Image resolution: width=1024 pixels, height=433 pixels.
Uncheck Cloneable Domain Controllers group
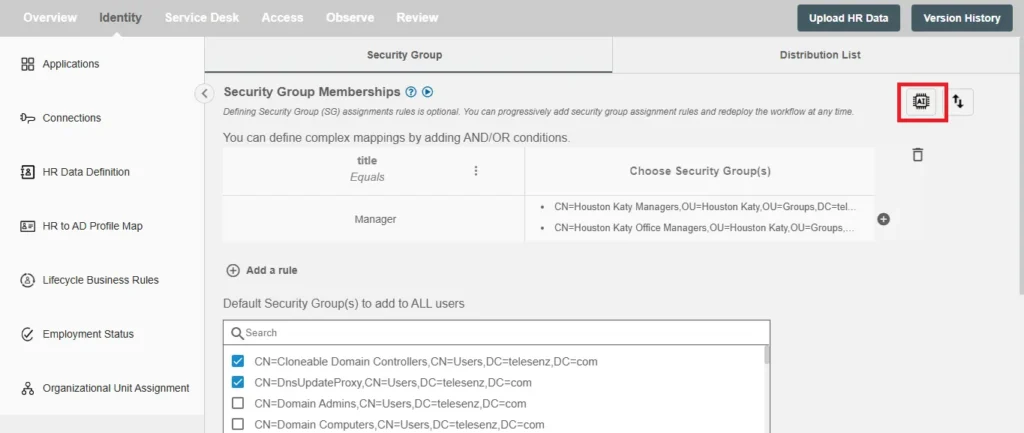pos(238,361)
